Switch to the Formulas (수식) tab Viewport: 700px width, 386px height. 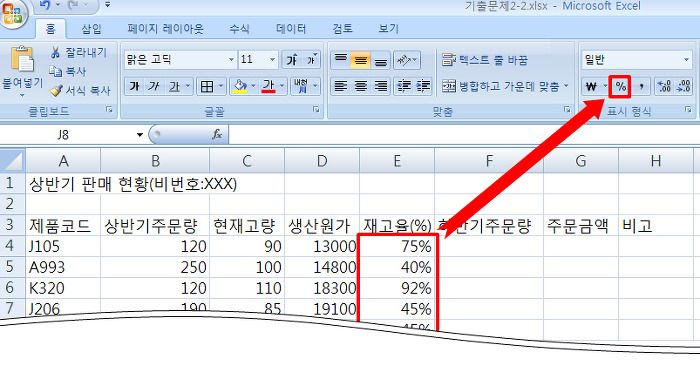(x=239, y=29)
